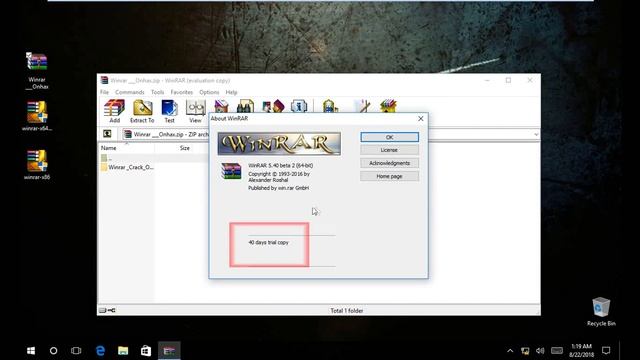Click the Wizard toolbar icon
The height and width of the screenshot is (360, 640).
point(273,106)
